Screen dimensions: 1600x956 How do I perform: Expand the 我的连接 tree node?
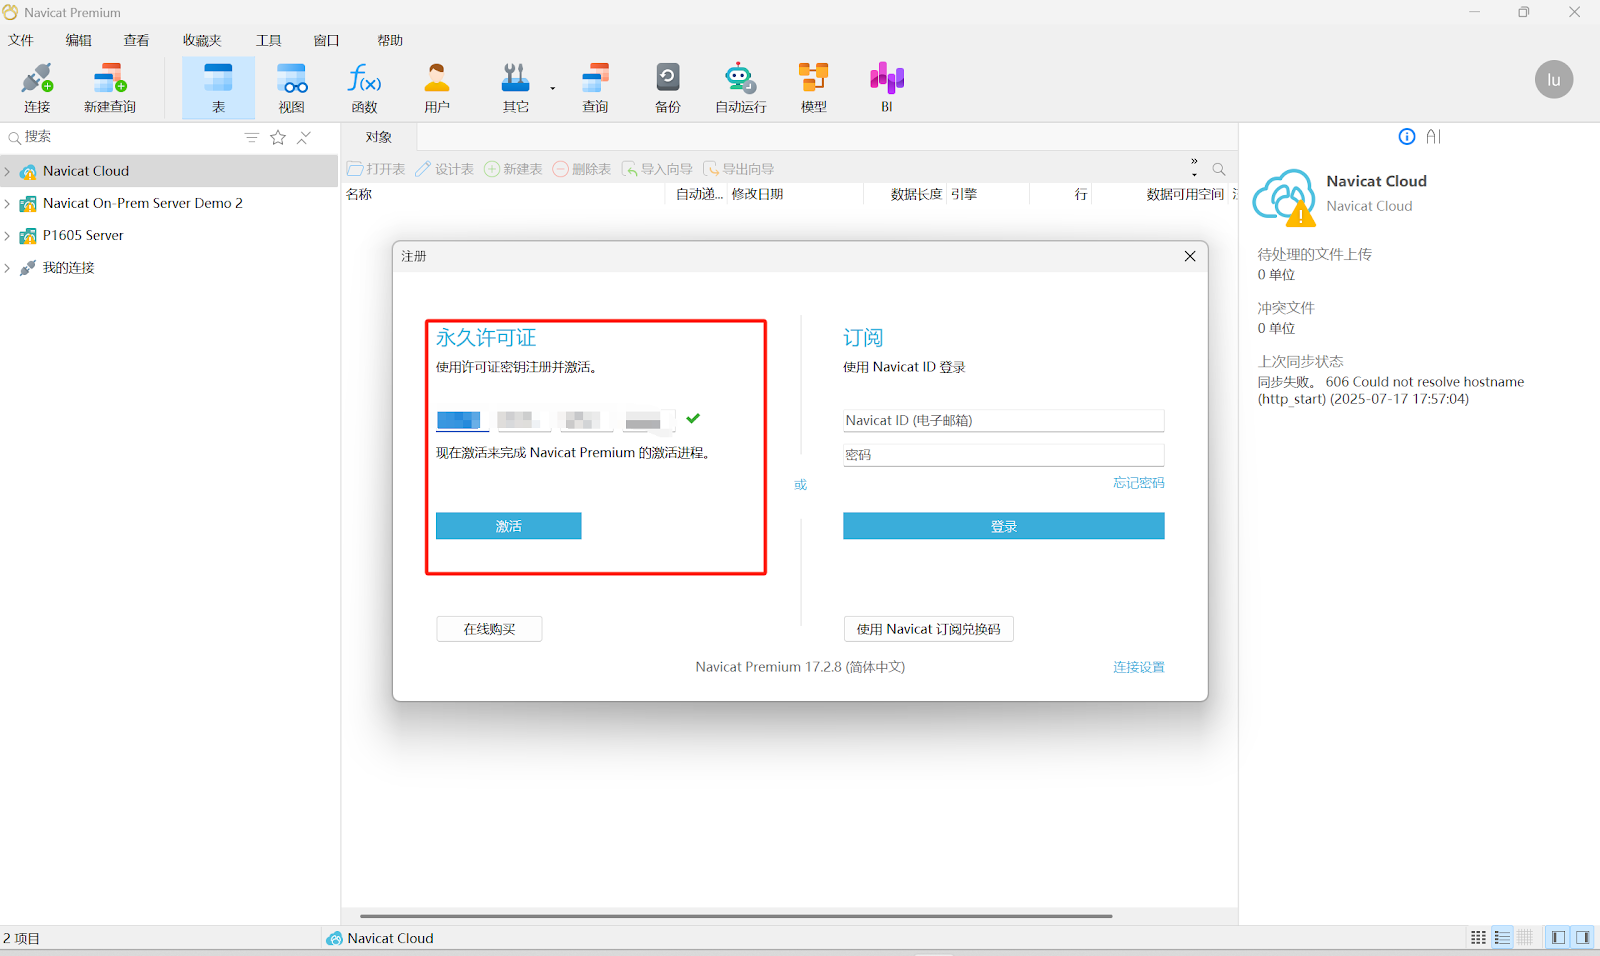(x=7, y=268)
